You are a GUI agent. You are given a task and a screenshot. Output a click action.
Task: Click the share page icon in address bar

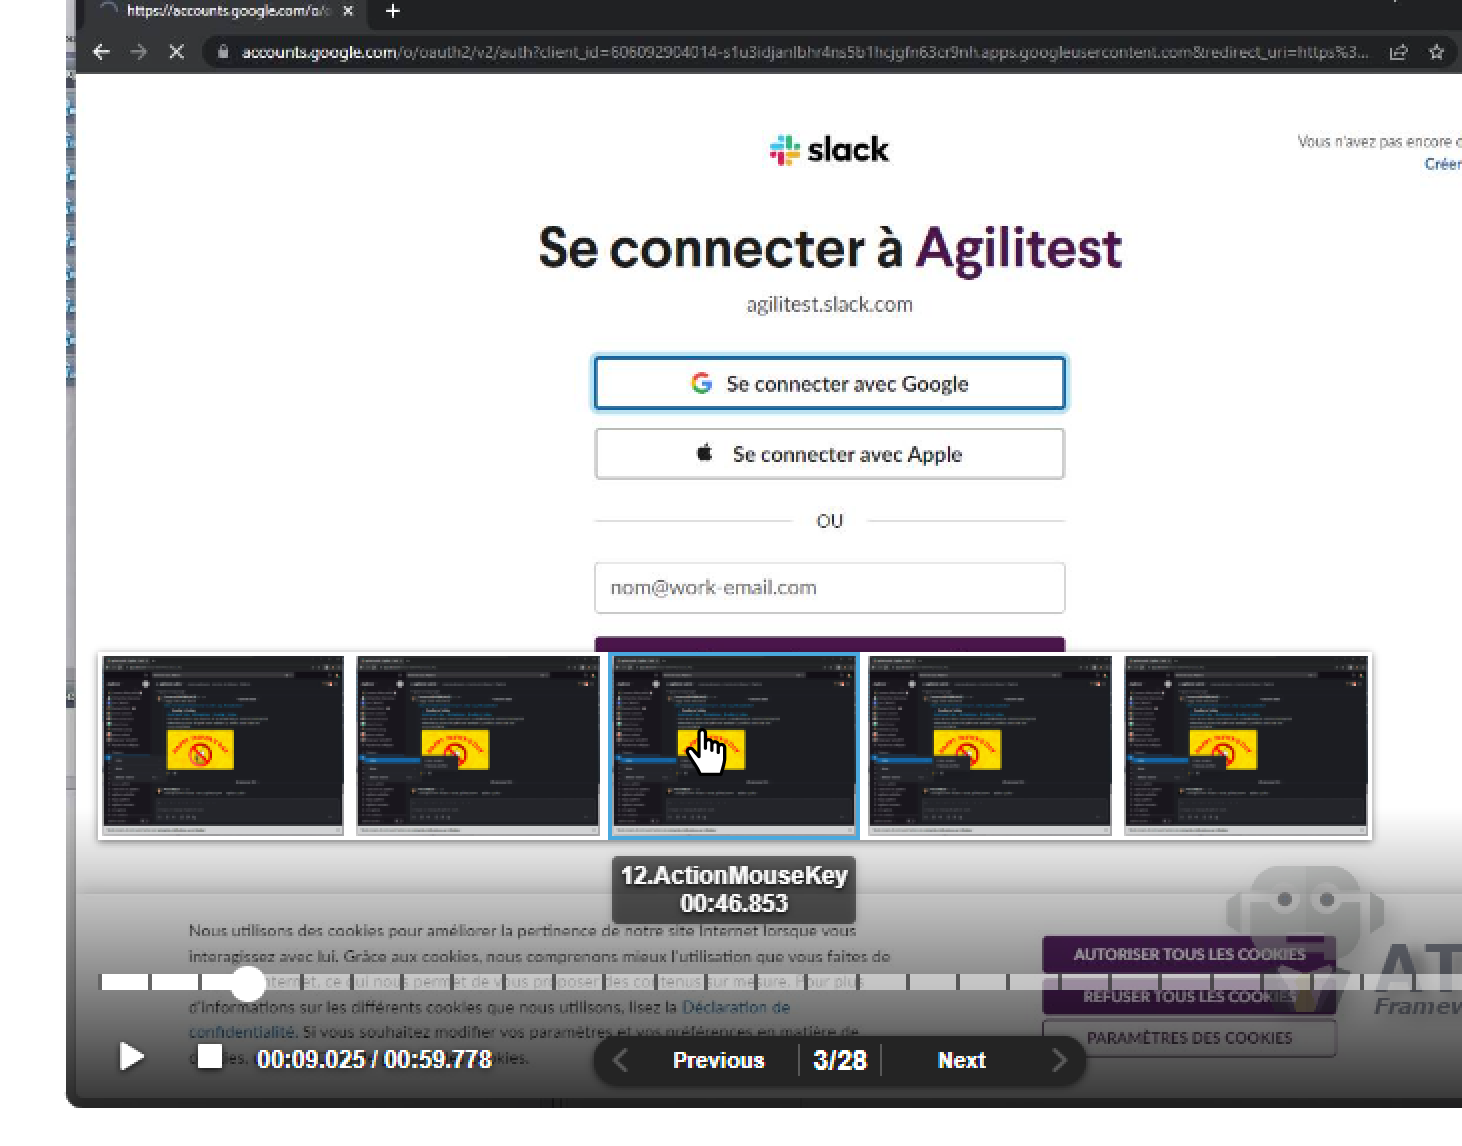pyautogui.click(x=1399, y=52)
